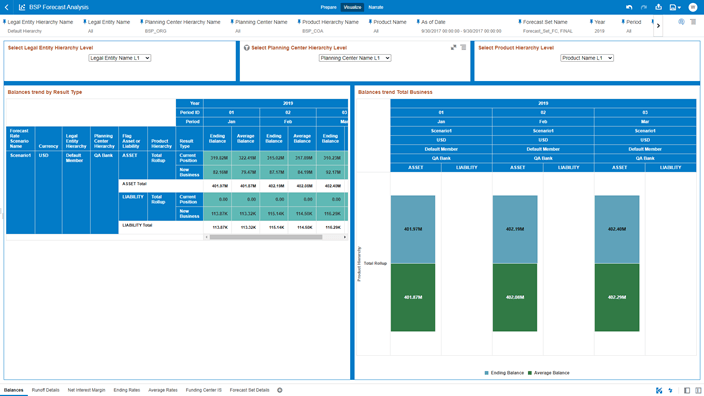Open the user avatar menu
Viewport: 704px width, 396px height.
tap(693, 7)
